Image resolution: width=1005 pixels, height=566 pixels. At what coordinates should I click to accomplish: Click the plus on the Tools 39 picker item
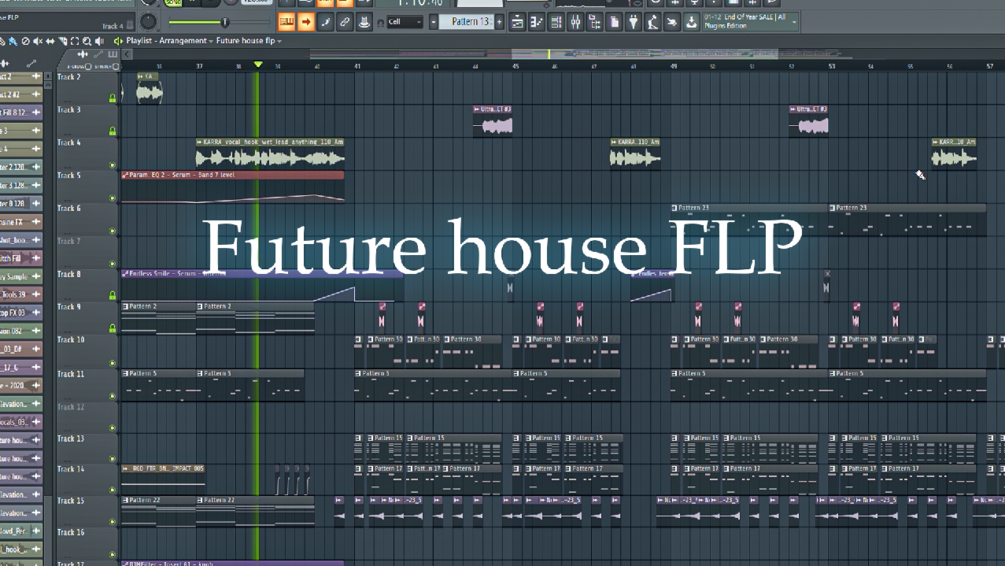[x=36, y=294]
